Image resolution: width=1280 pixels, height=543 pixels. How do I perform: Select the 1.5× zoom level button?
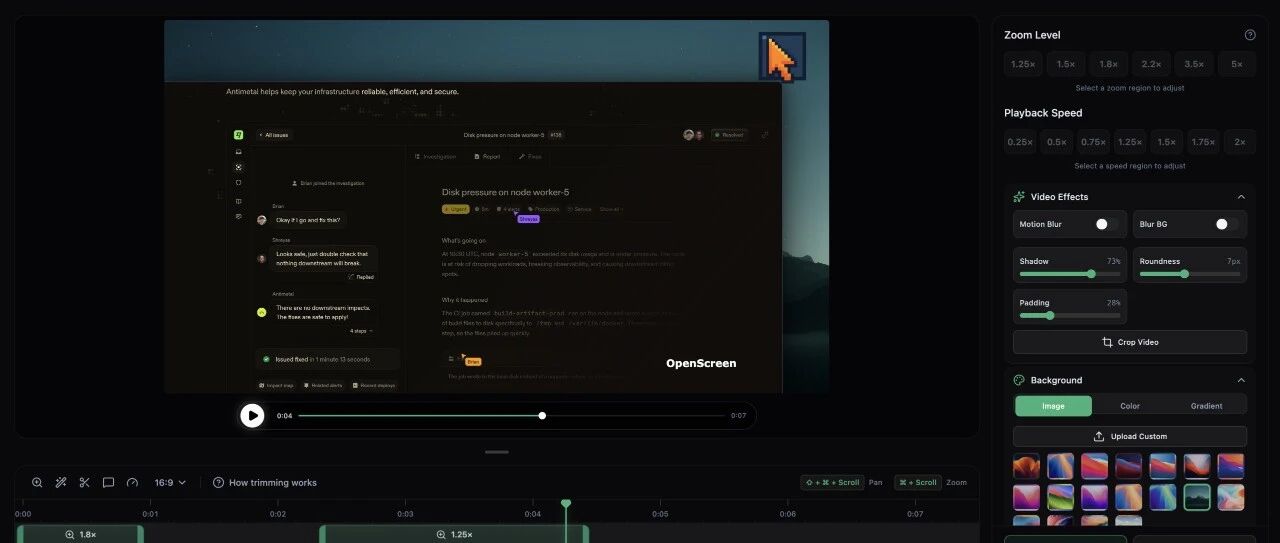point(1066,64)
